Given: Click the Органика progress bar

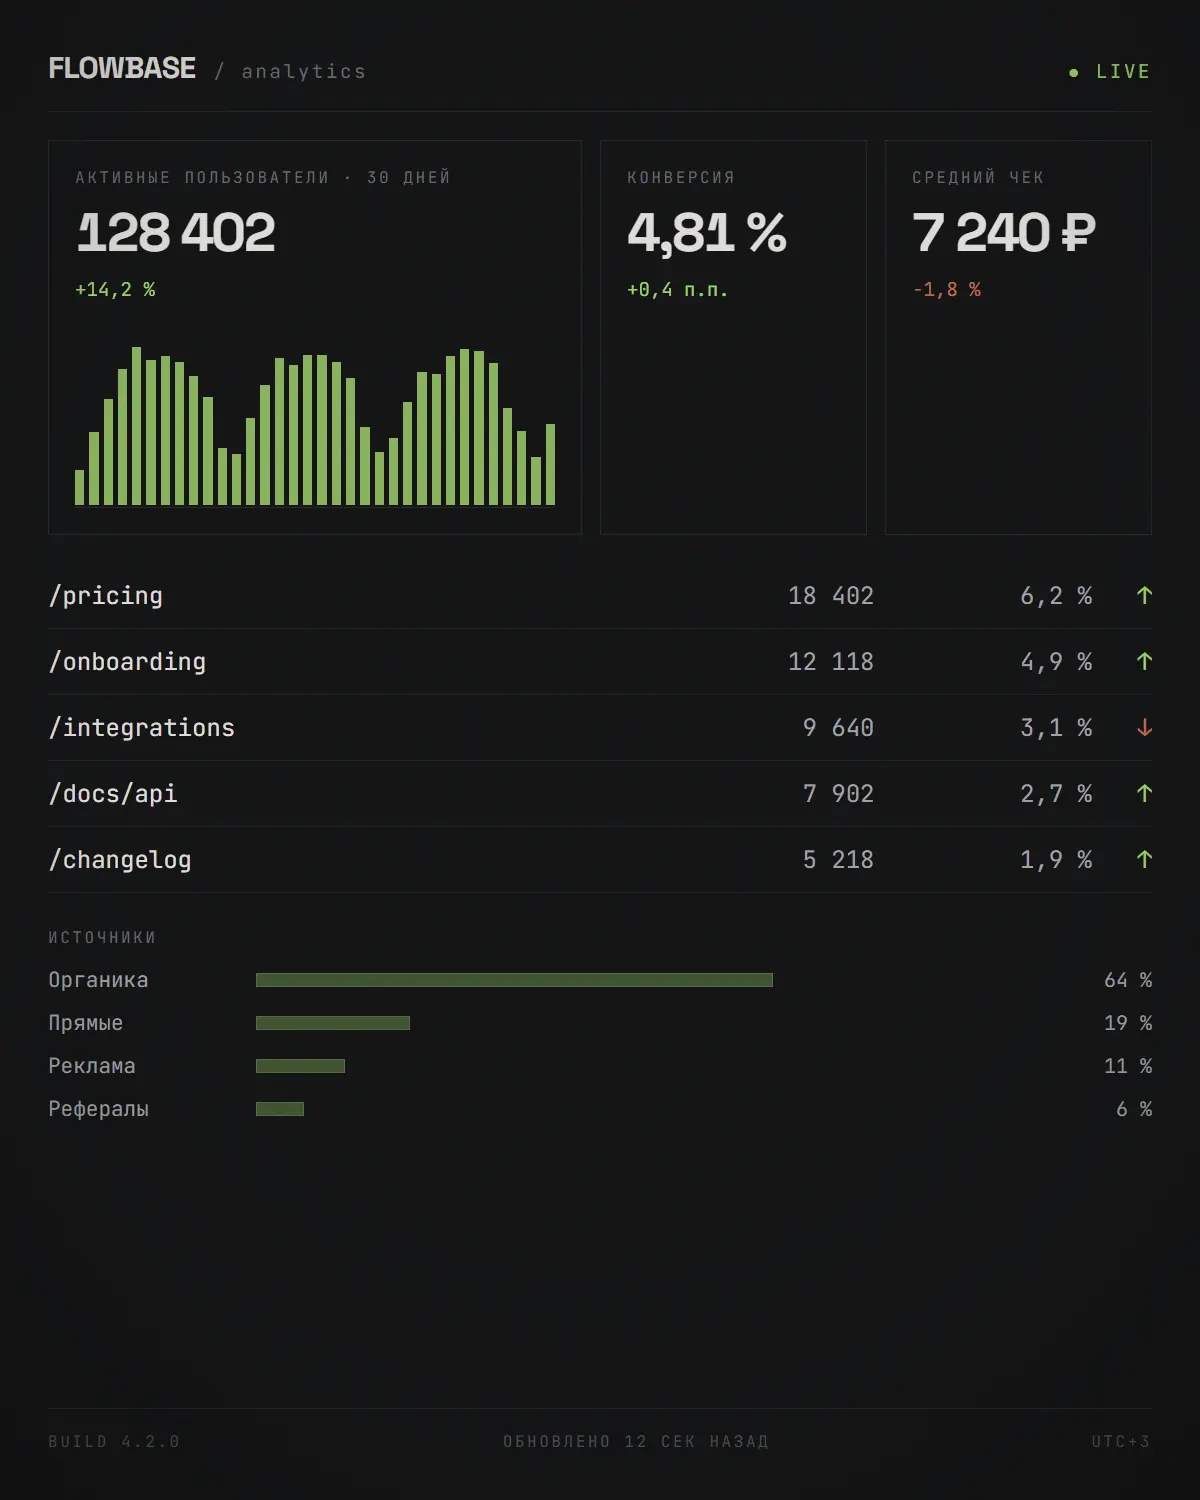Looking at the screenshot, I should (514, 980).
